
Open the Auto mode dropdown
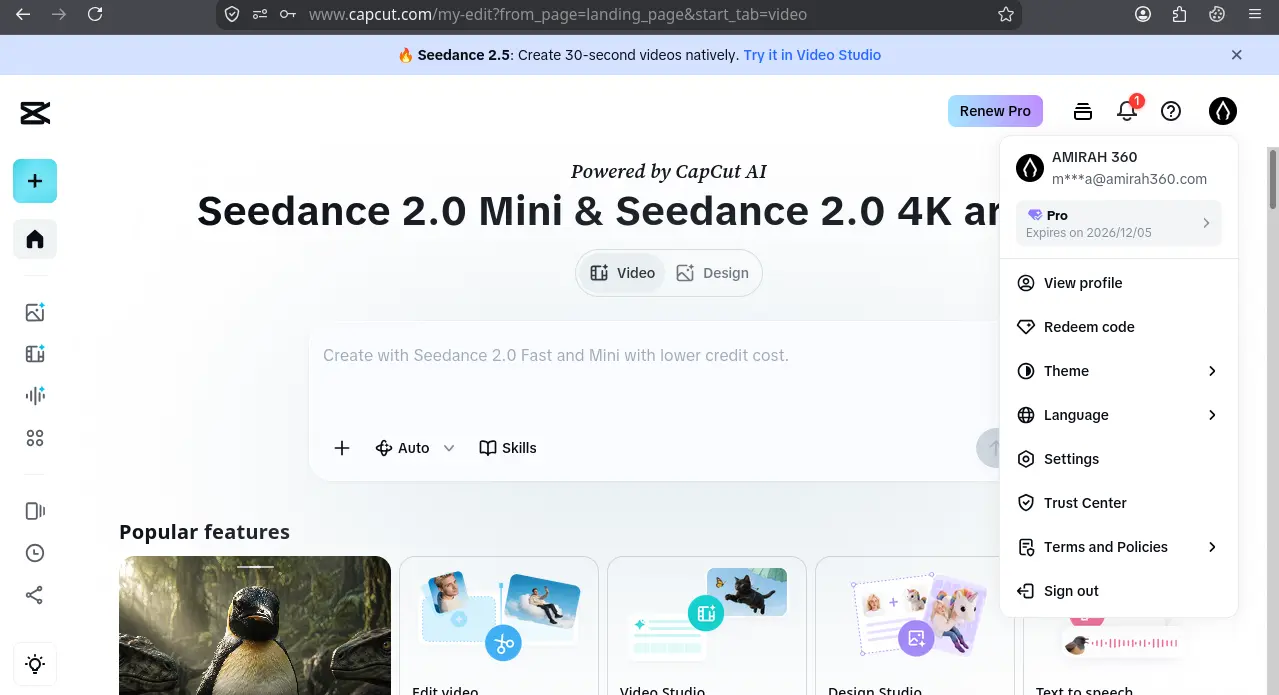pos(415,448)
